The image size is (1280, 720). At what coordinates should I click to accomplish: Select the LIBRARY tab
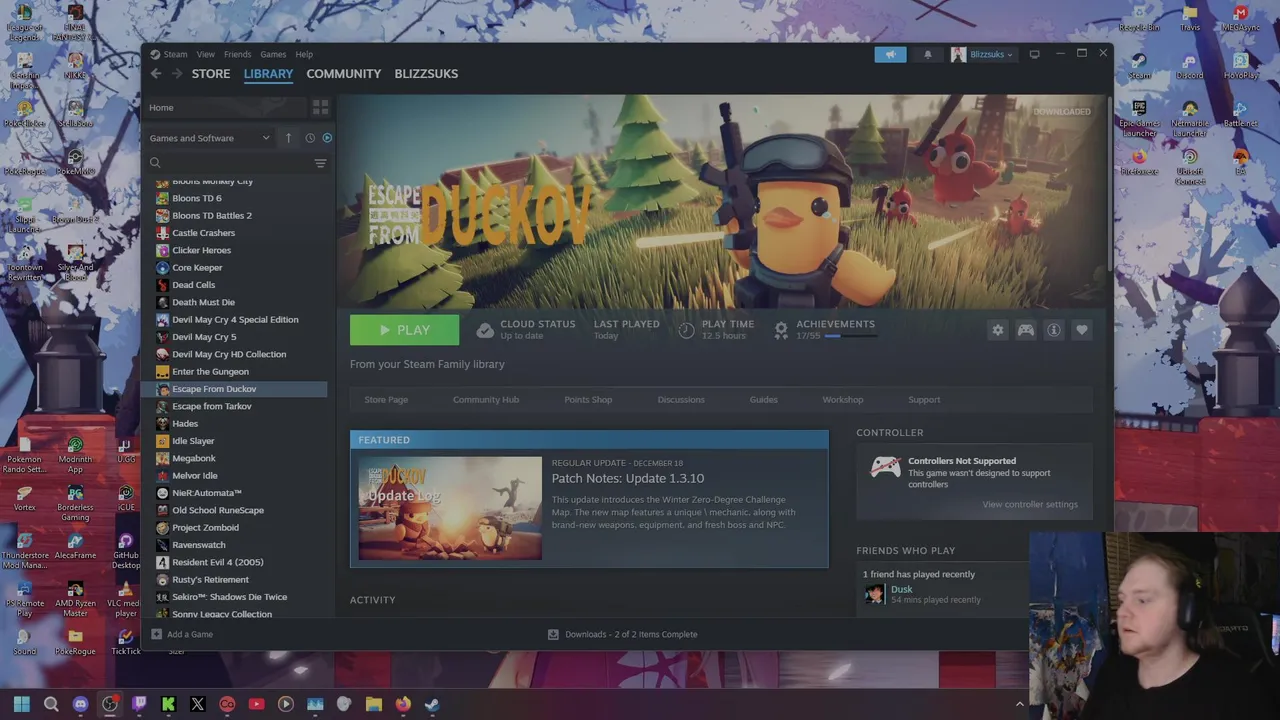268,74
